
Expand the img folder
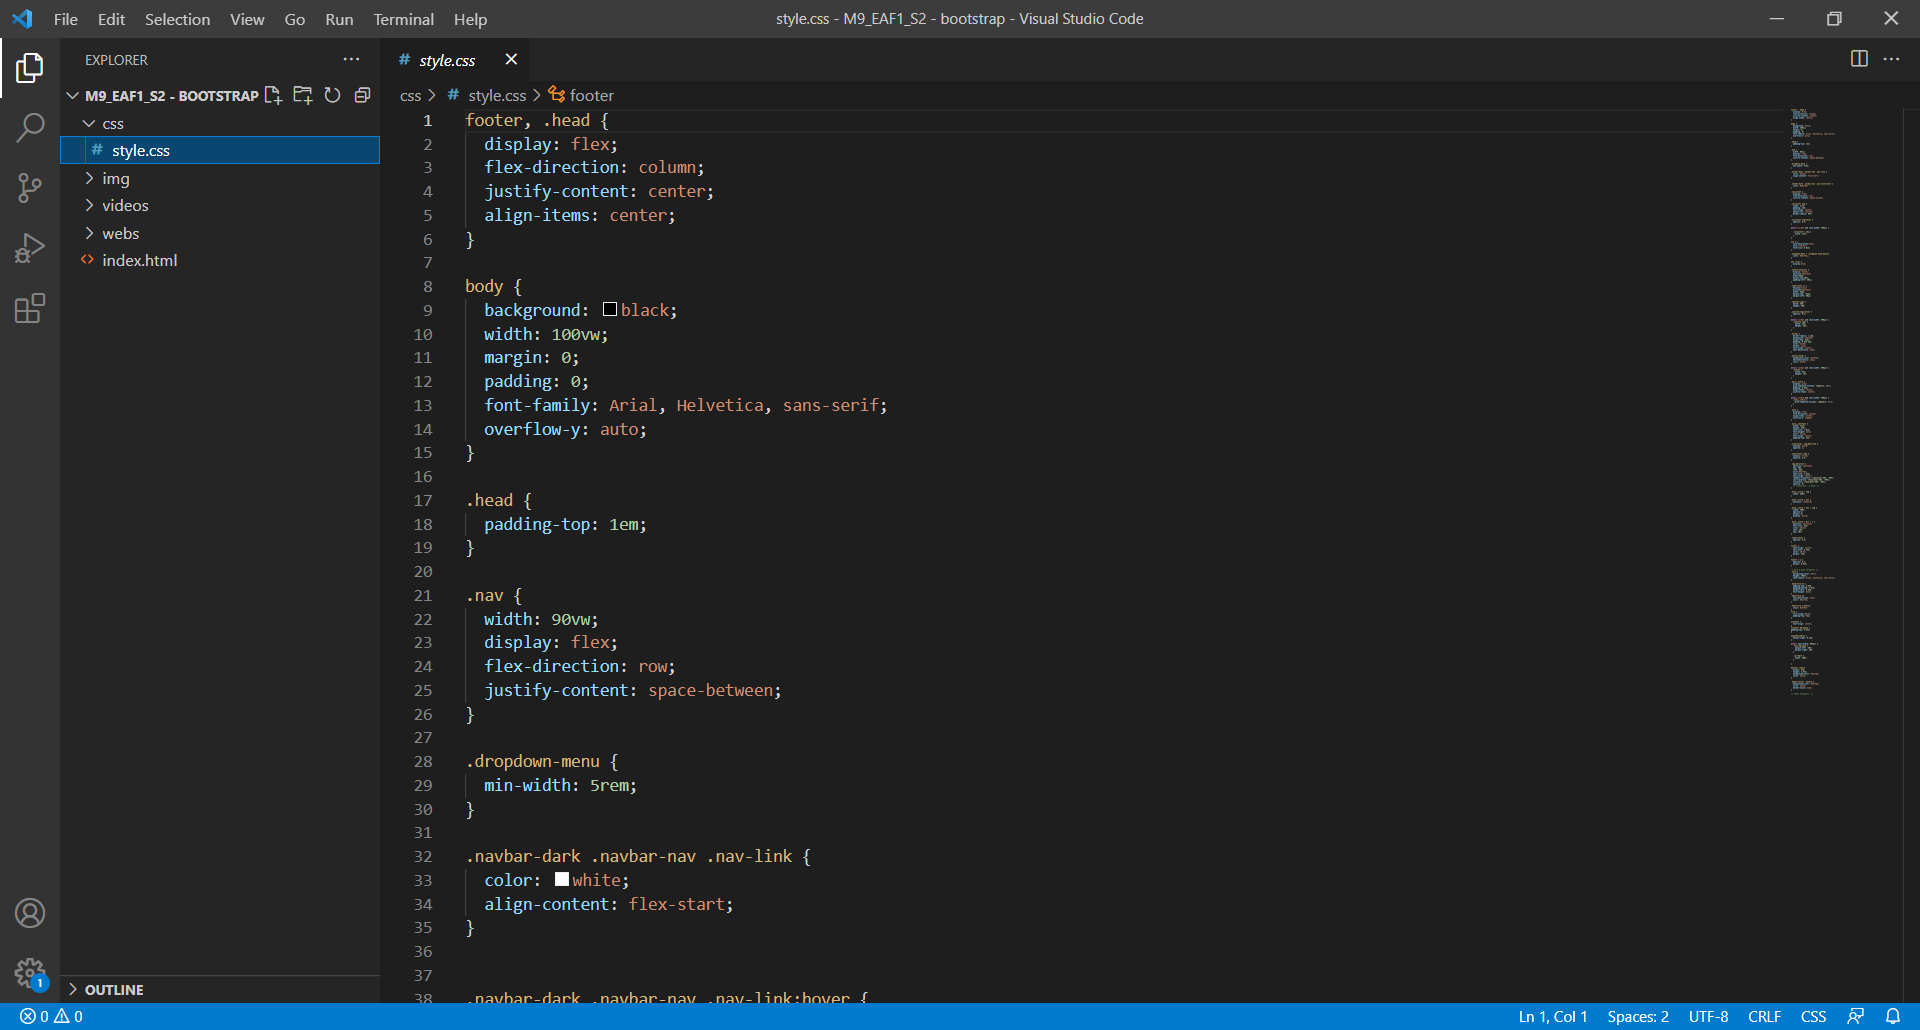coord(115,178)
